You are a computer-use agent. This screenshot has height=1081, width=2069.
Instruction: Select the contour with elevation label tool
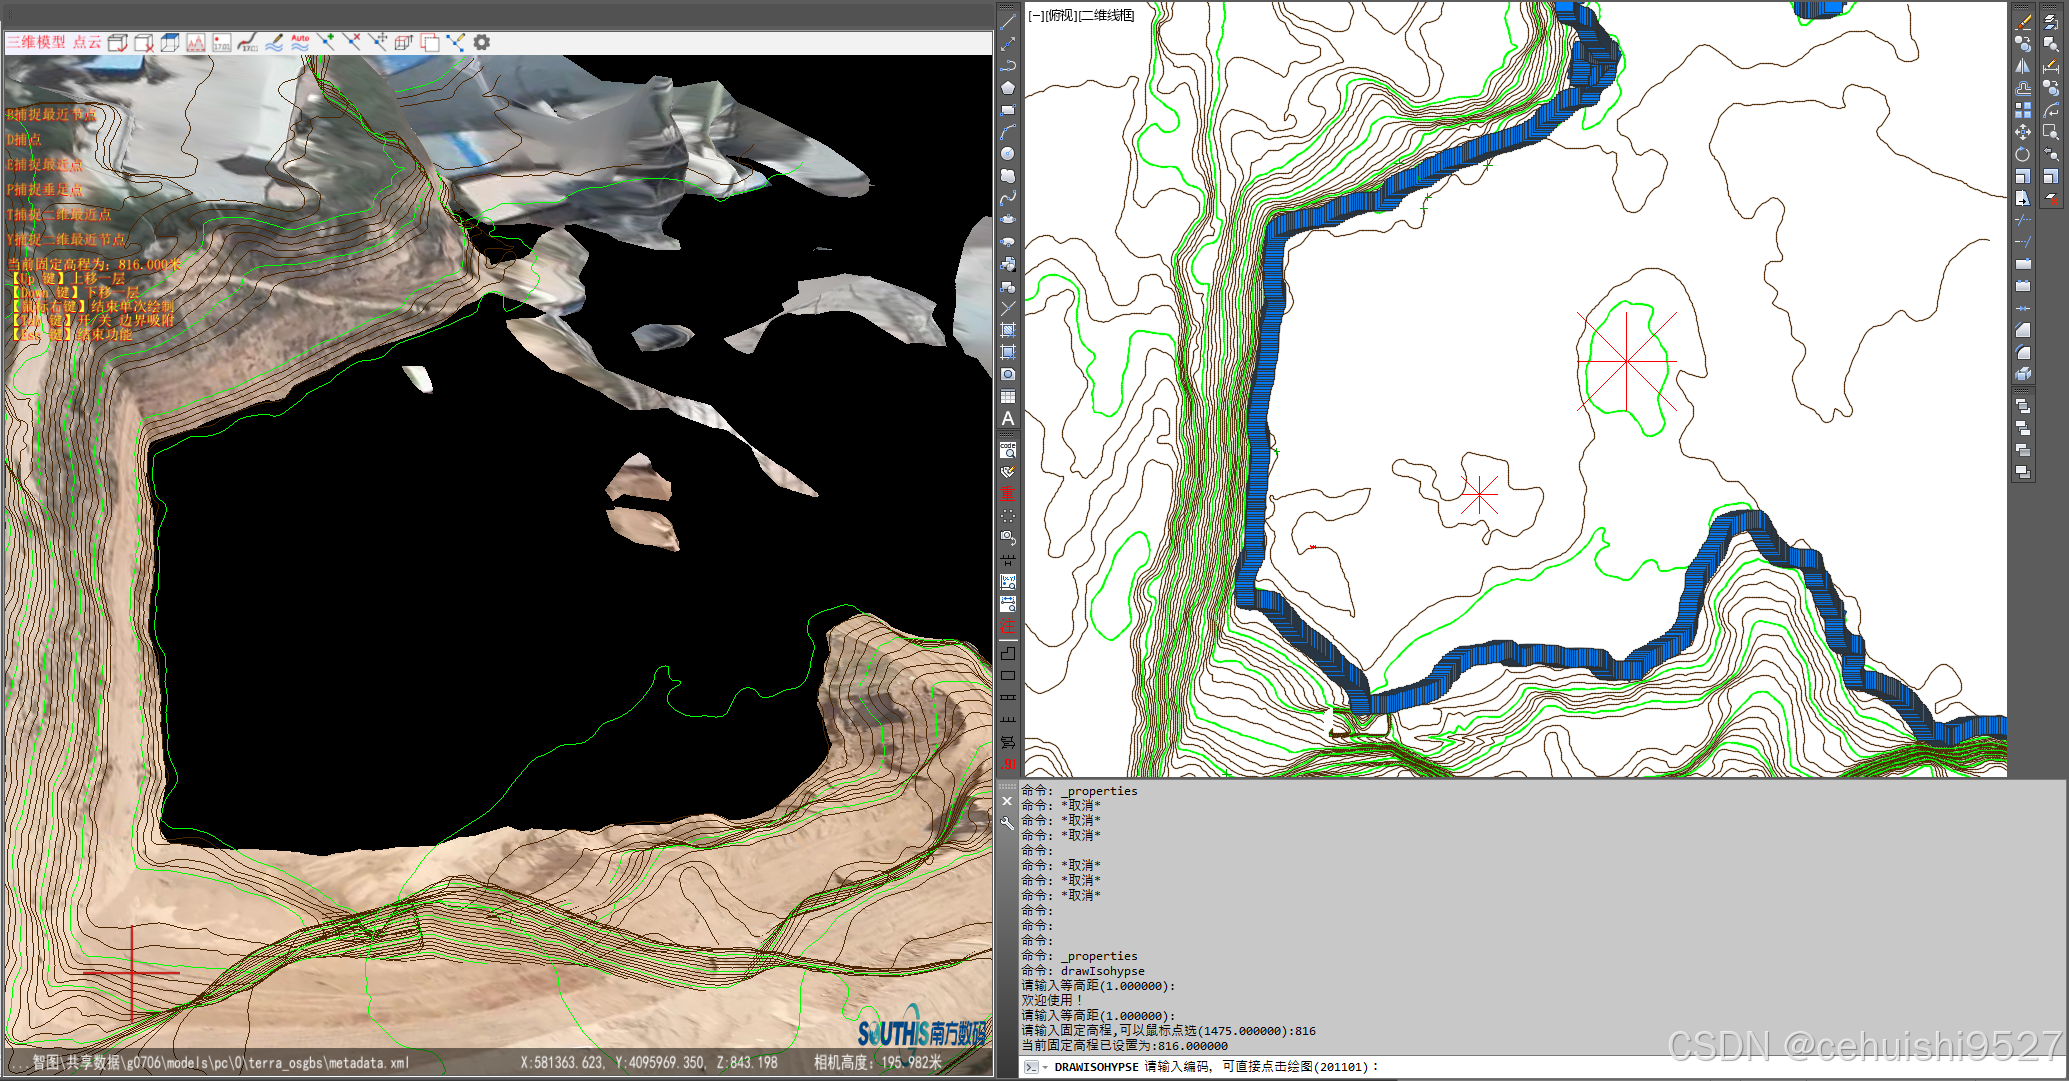(248, 42)
